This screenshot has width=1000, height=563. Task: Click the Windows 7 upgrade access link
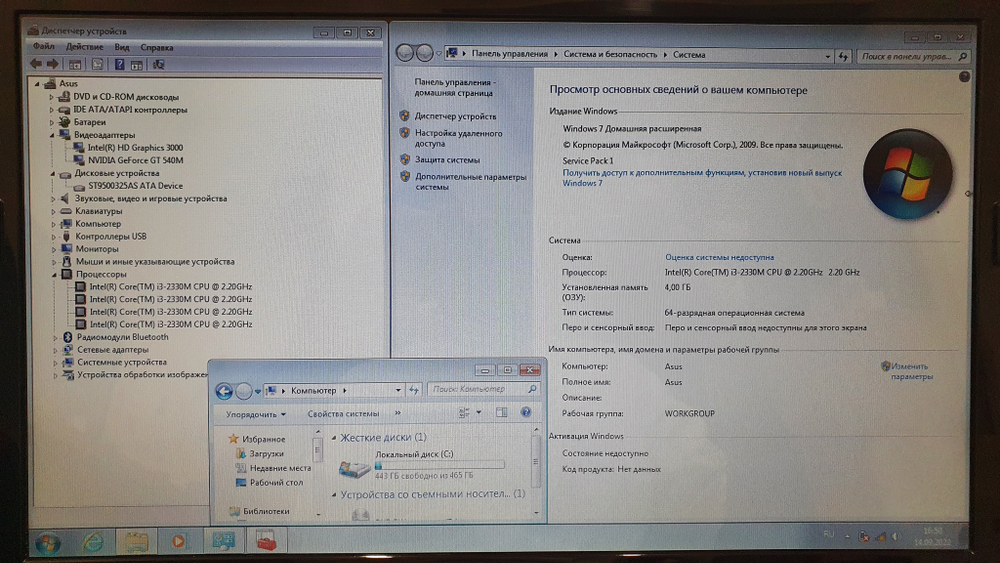coord(702,178)
